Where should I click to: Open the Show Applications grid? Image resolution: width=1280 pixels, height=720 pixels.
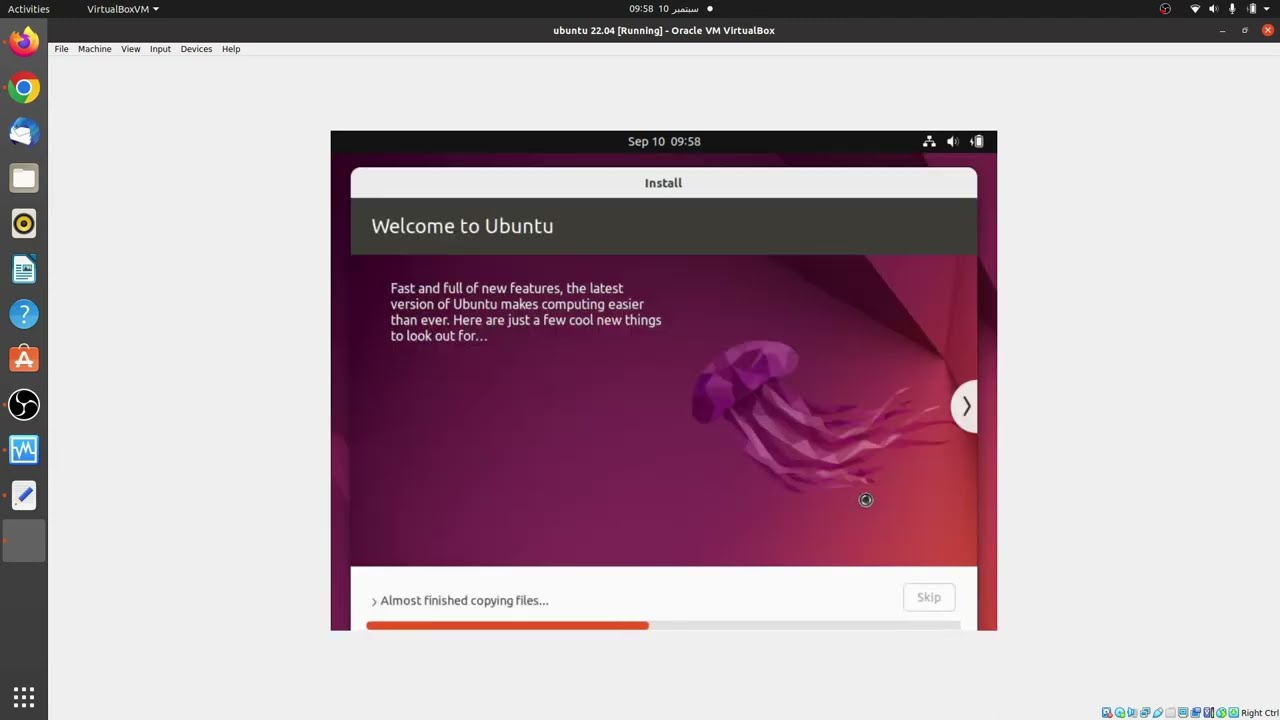tap(24, 697)
